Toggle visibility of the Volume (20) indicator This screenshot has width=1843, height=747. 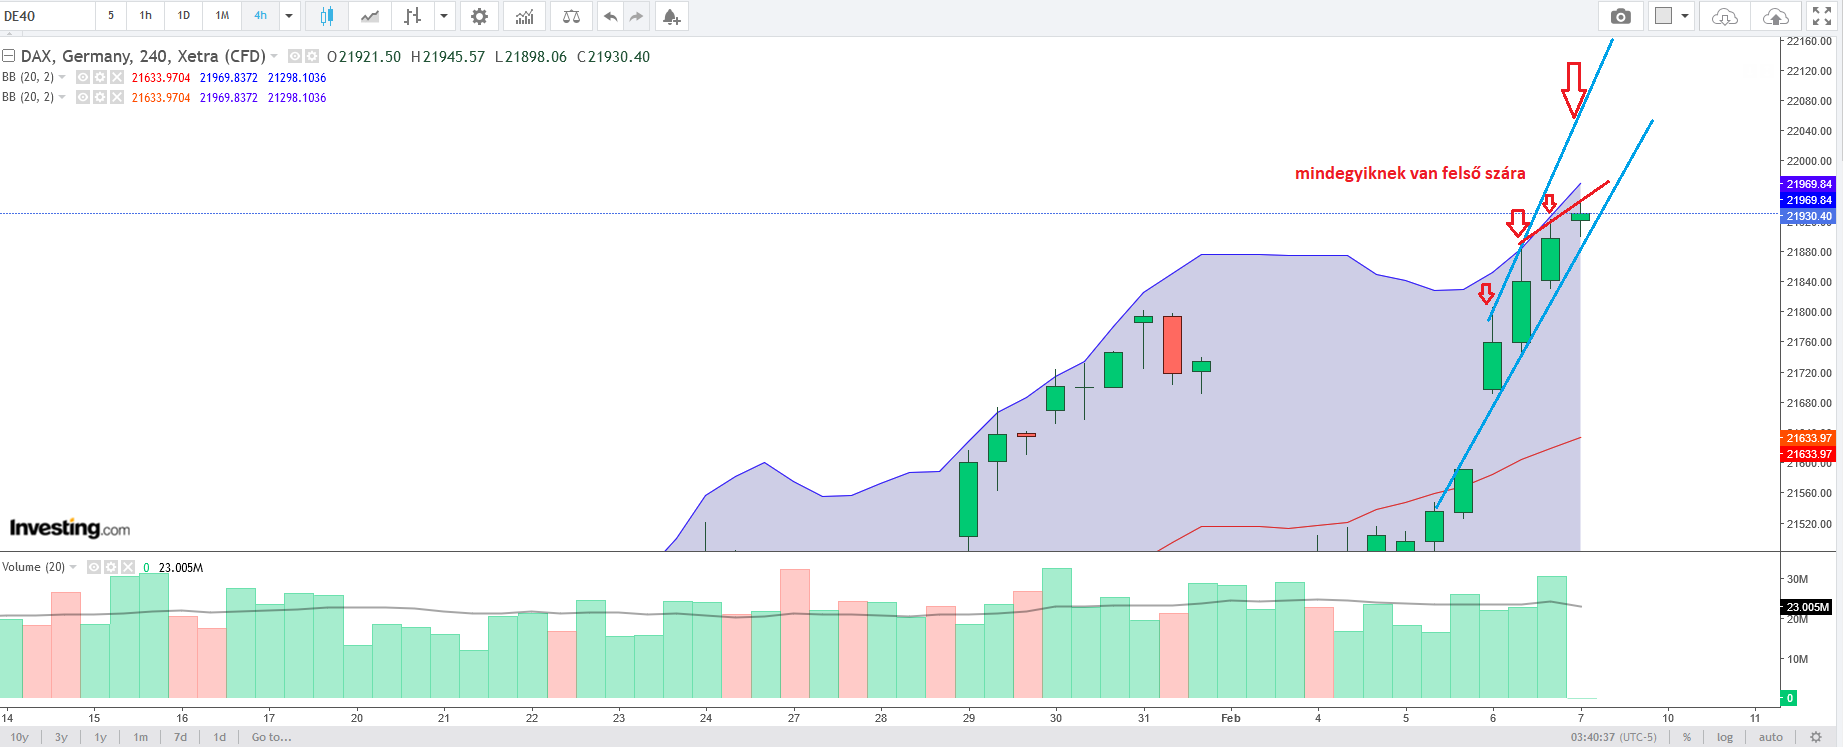(94, 567)
